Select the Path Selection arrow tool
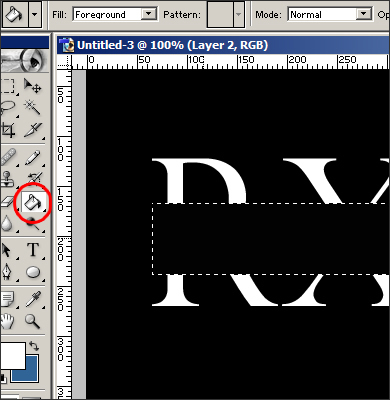390x400 pixels. [7, 250]
